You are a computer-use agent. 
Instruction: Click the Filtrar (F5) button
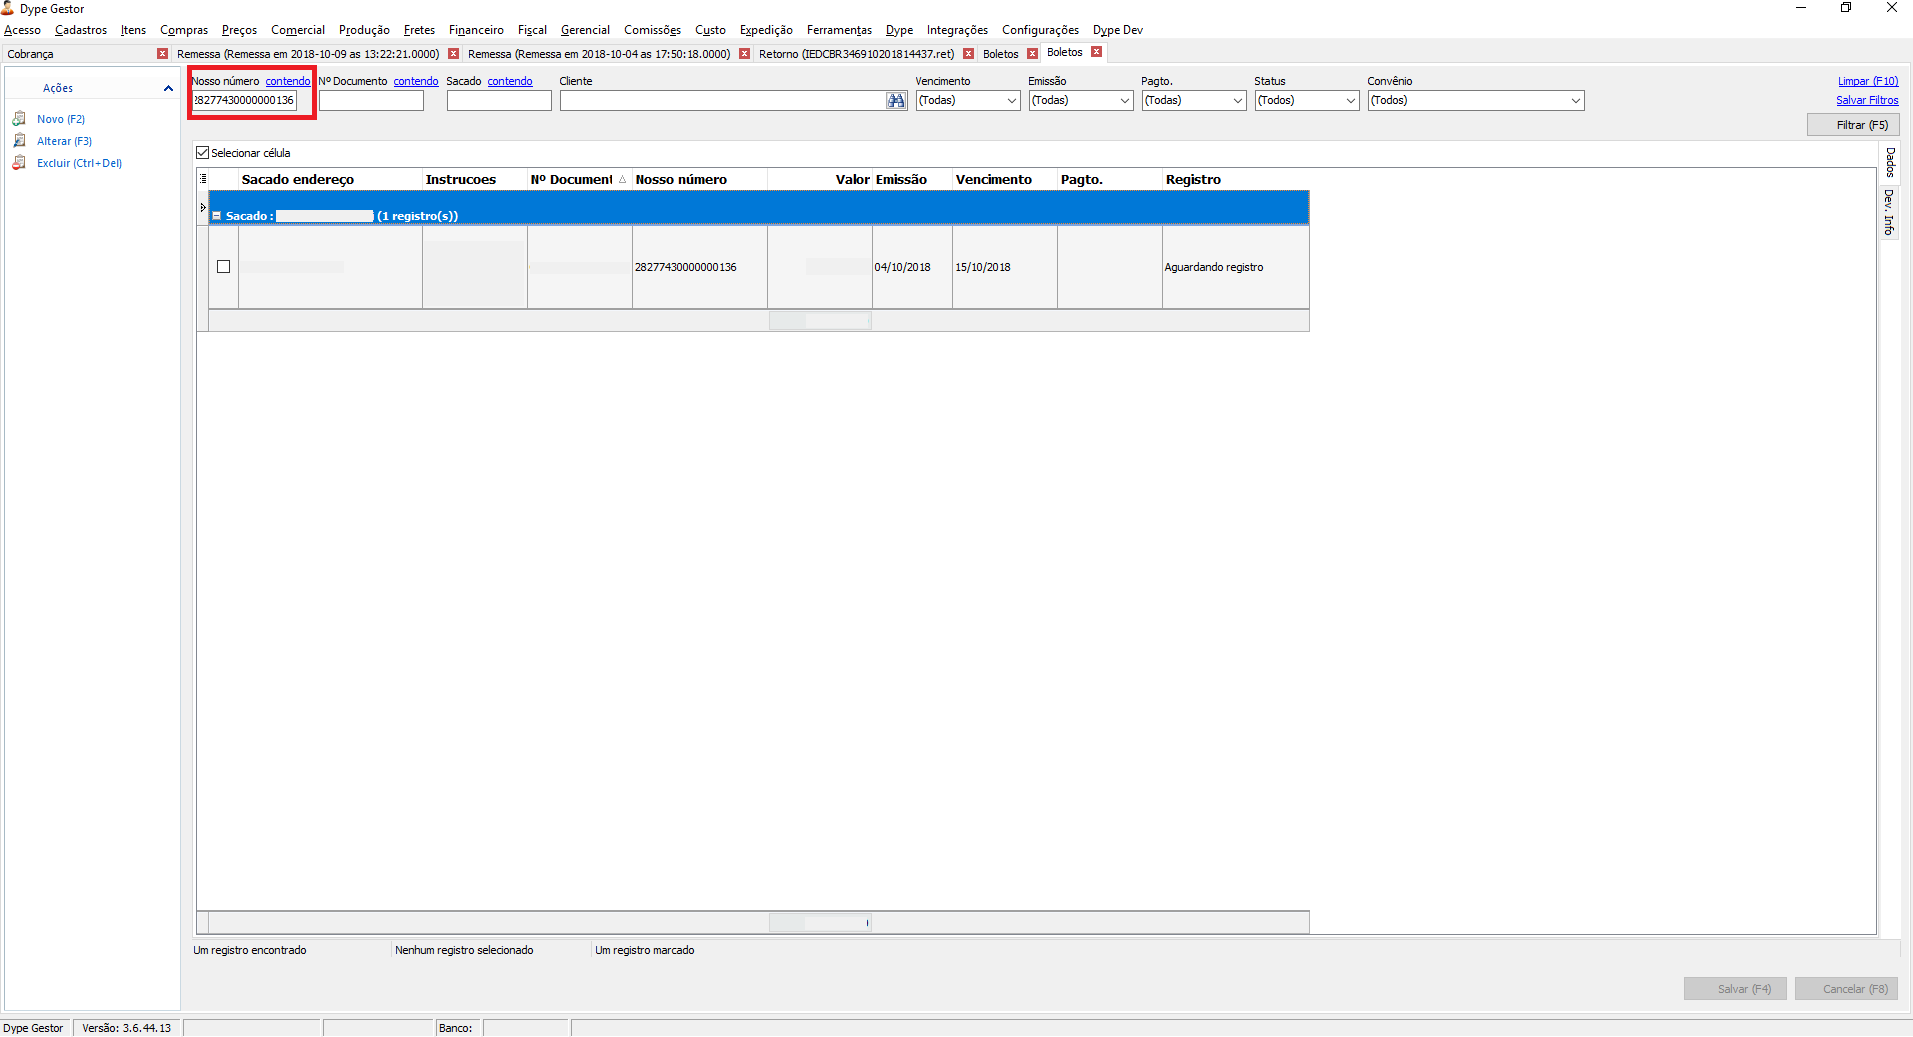(1853, 125)
